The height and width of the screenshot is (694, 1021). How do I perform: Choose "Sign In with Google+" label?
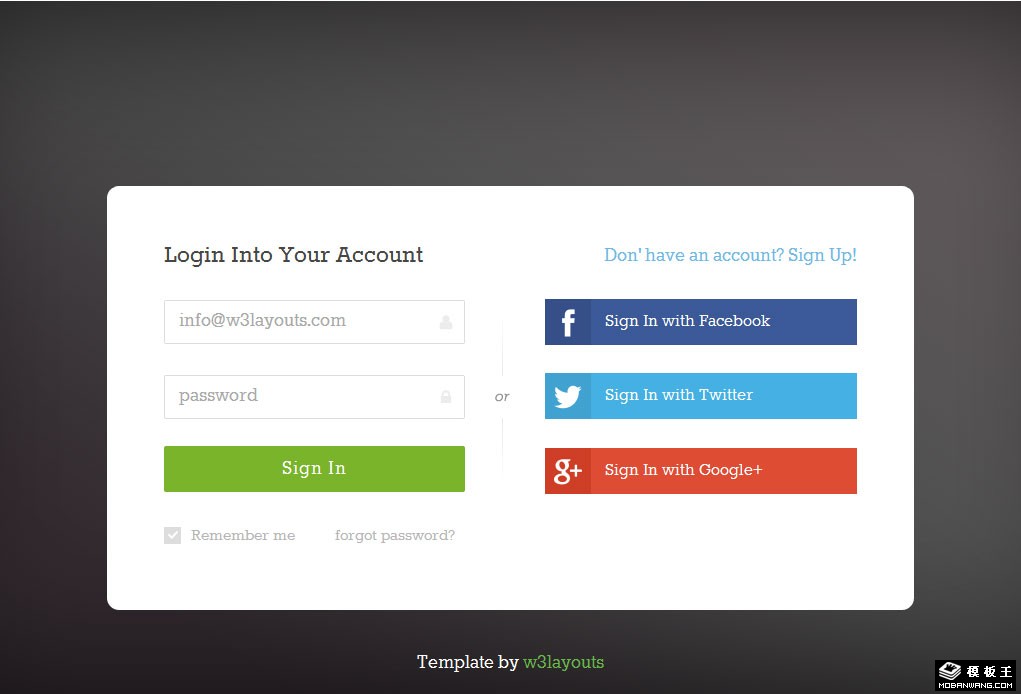[x=683, y=470]
